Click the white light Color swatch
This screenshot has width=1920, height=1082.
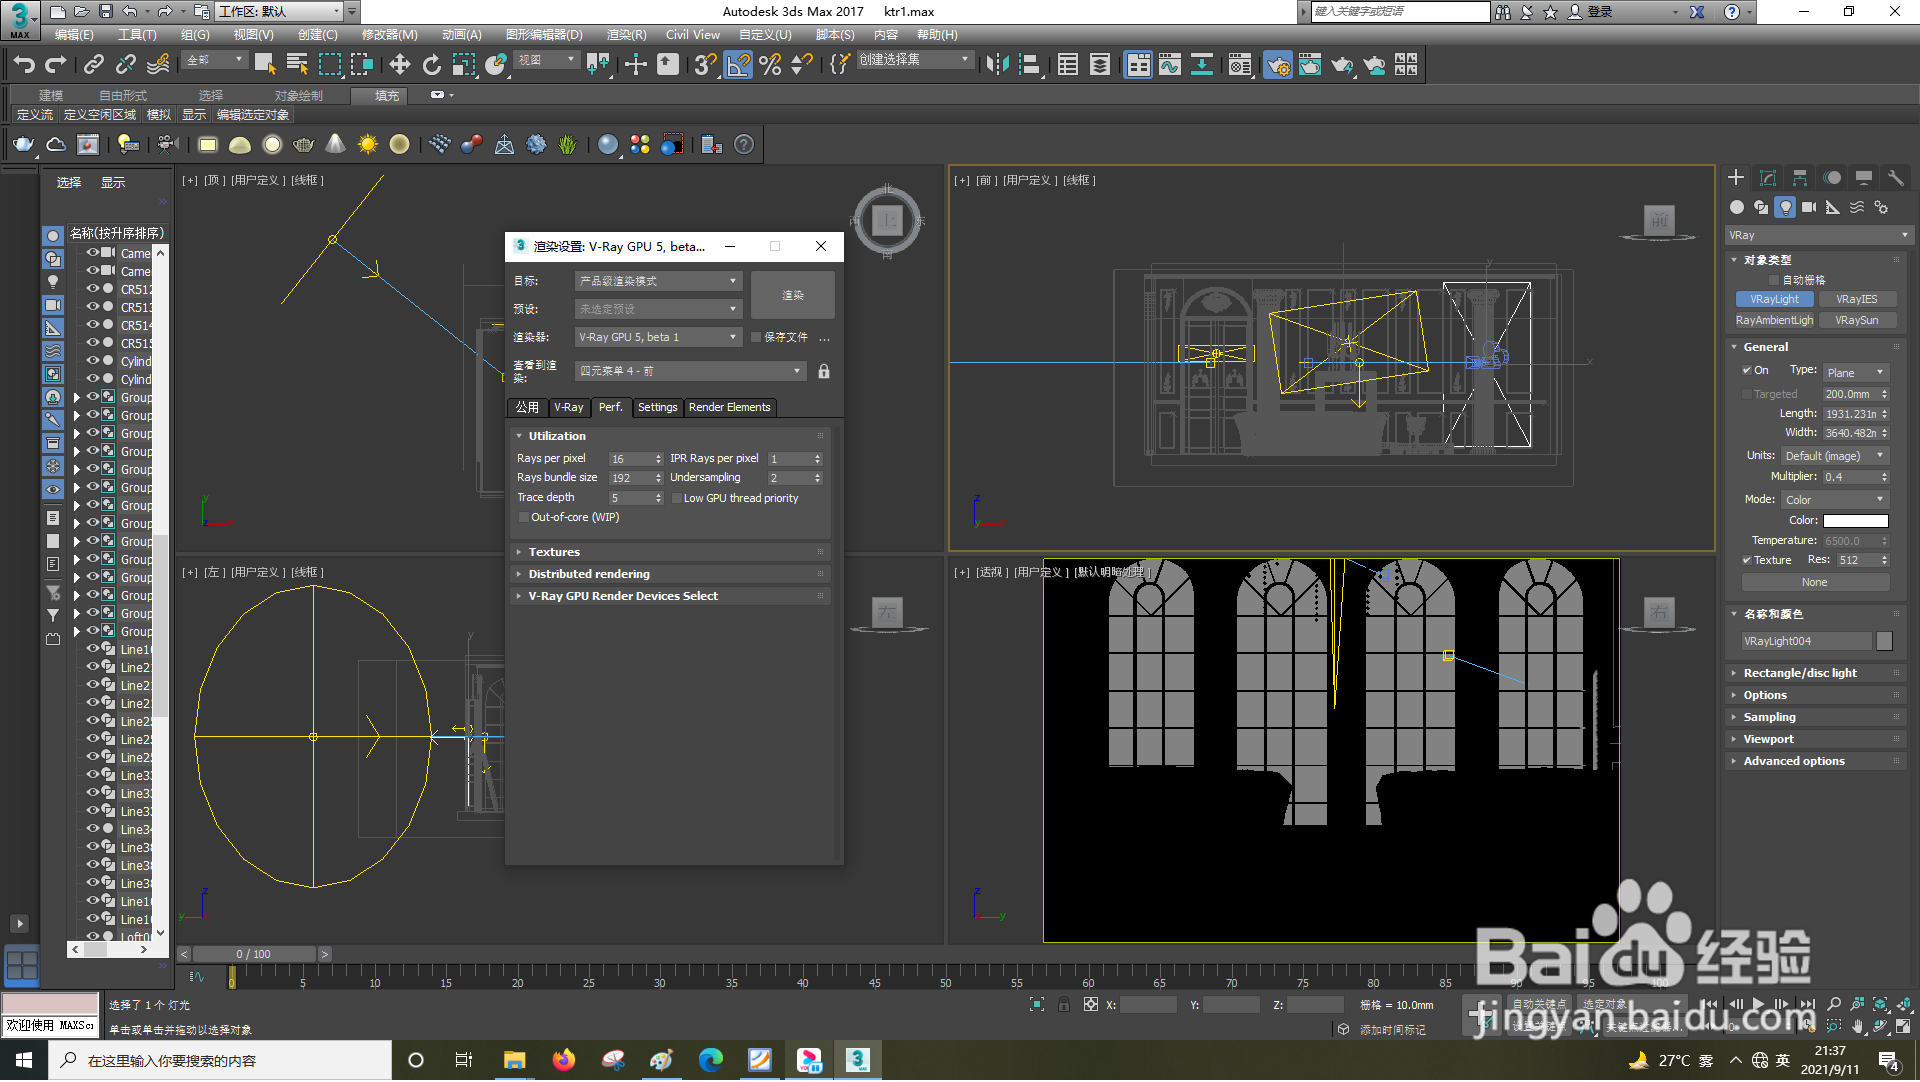pos(1855,520)
